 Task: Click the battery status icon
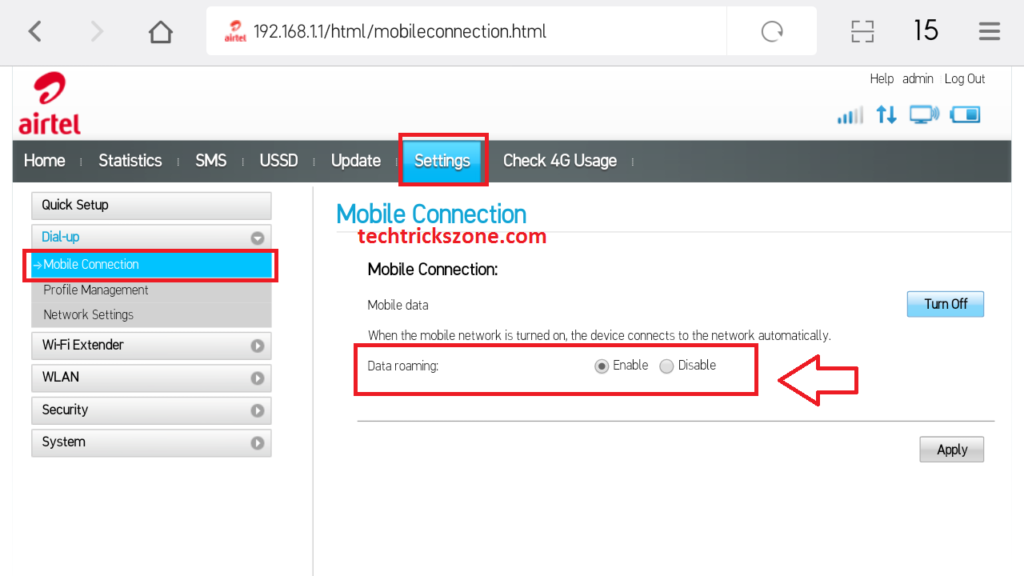965,115
